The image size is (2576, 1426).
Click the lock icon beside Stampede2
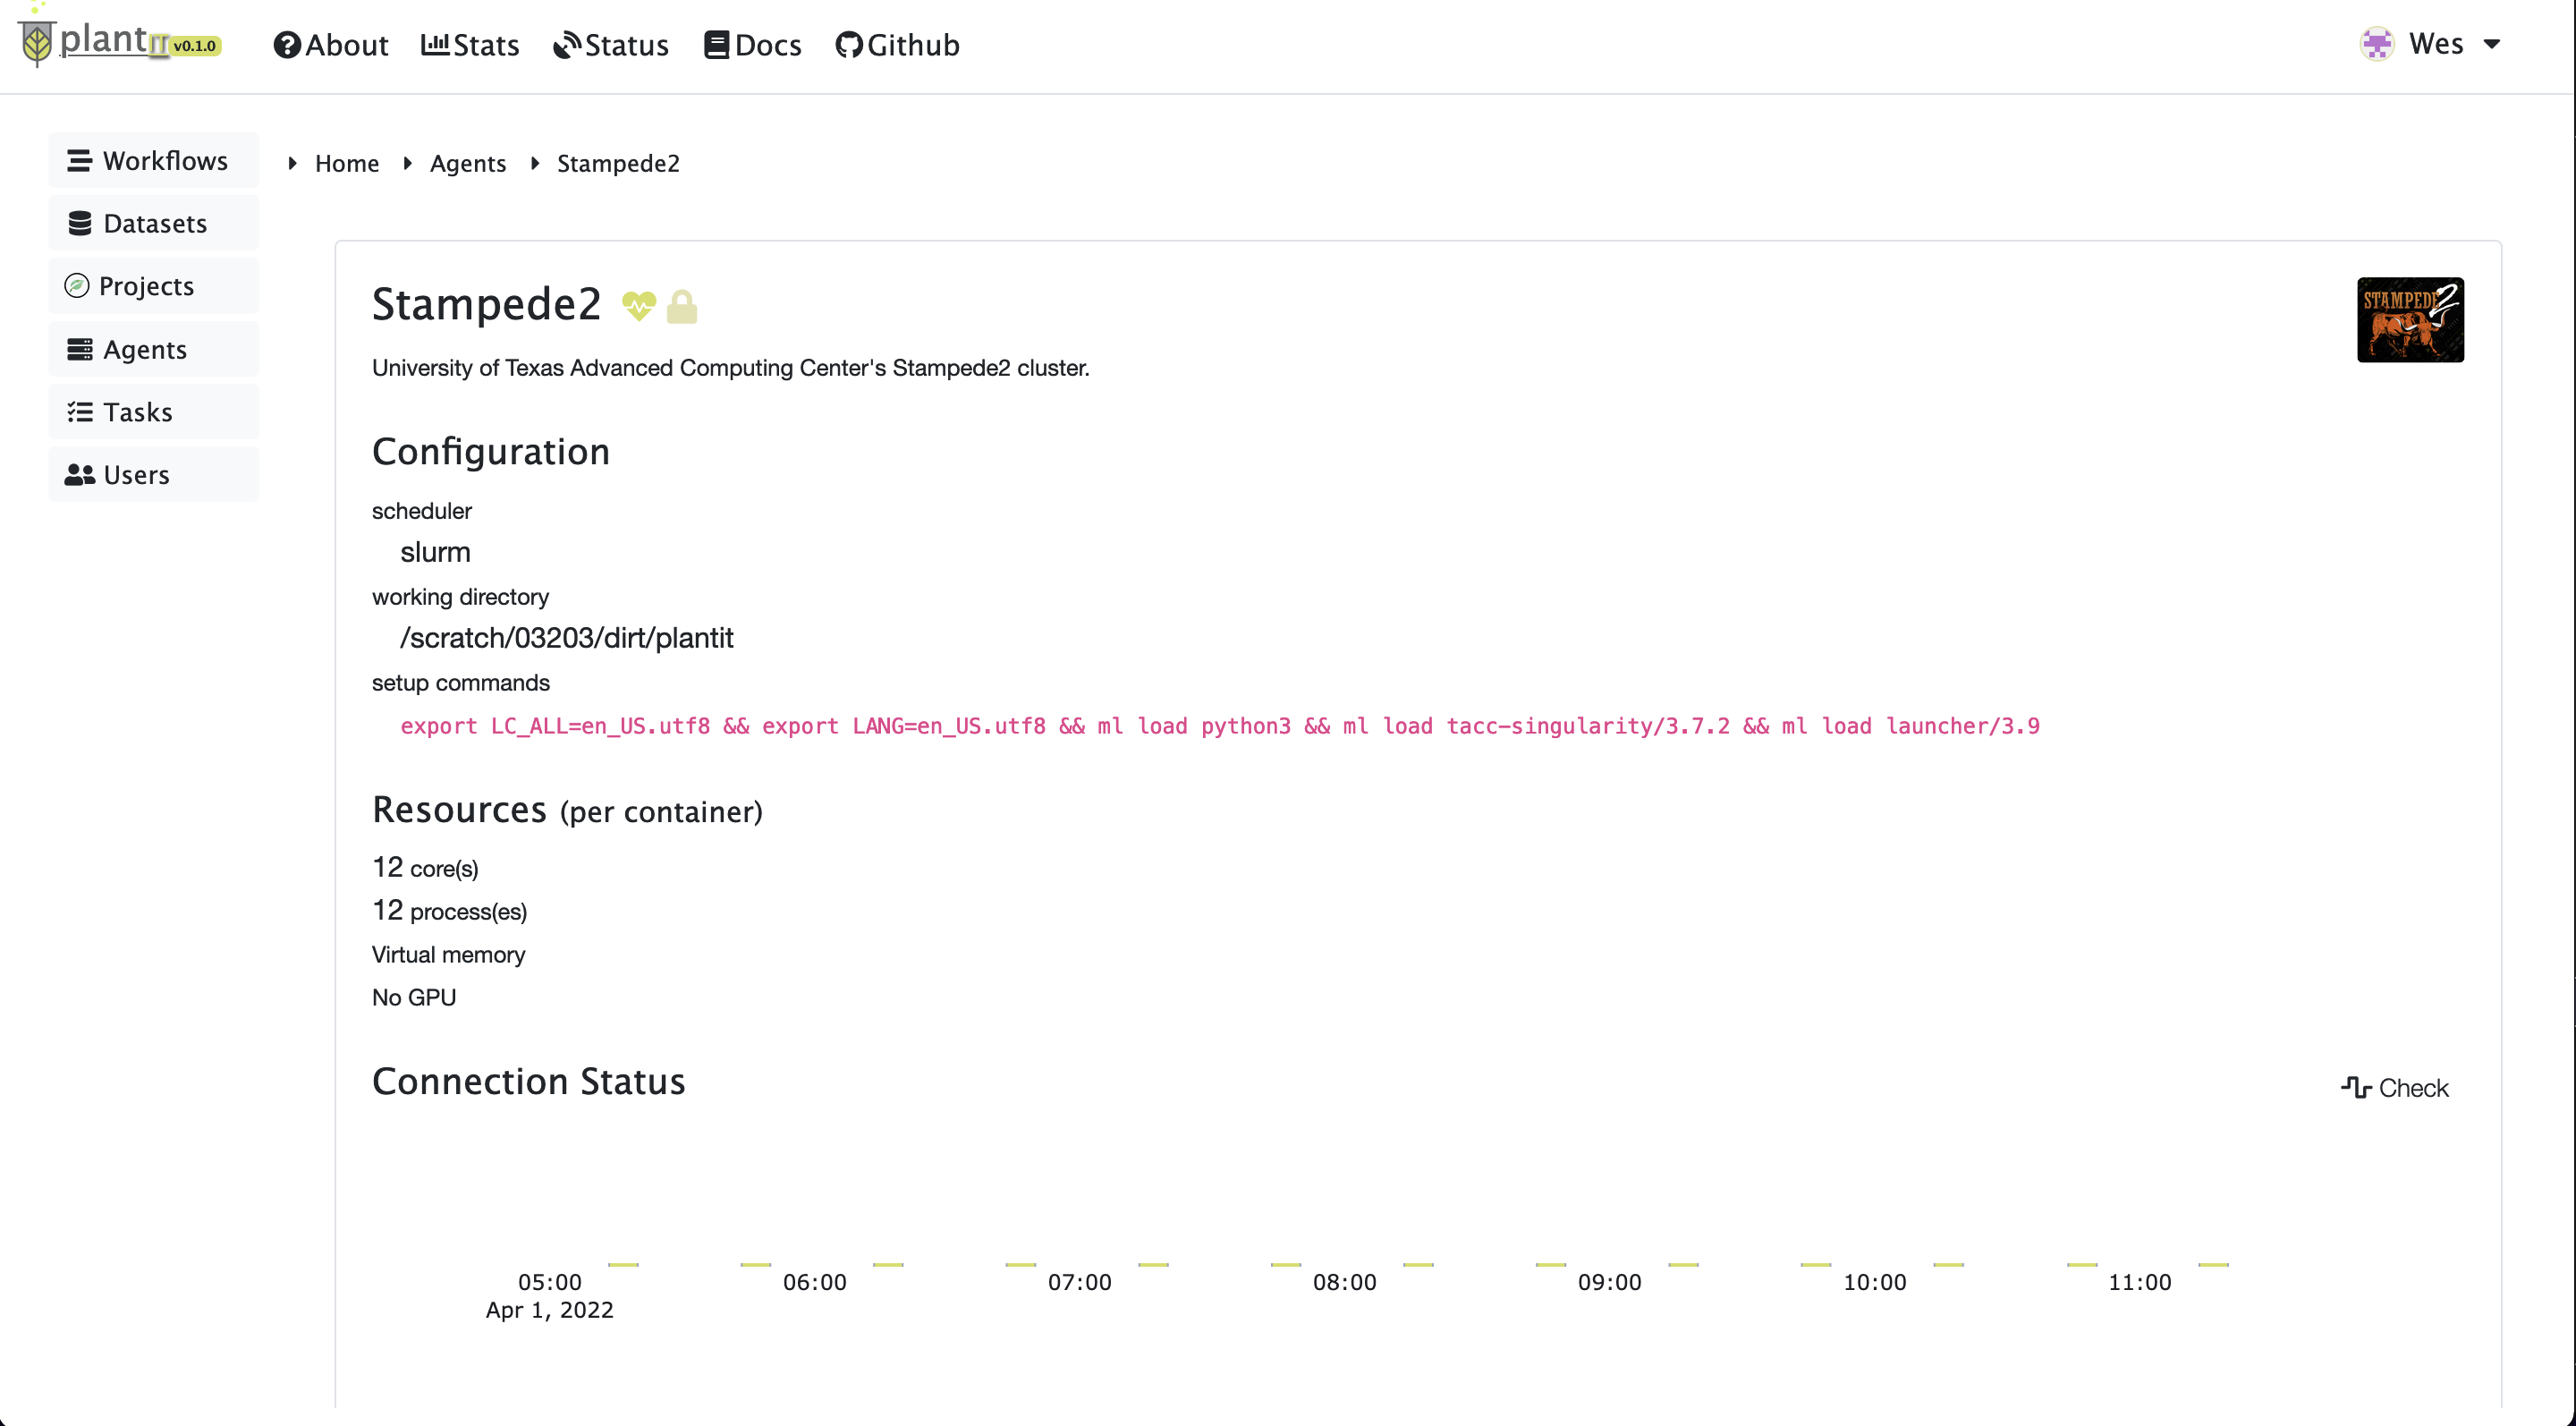682,306
